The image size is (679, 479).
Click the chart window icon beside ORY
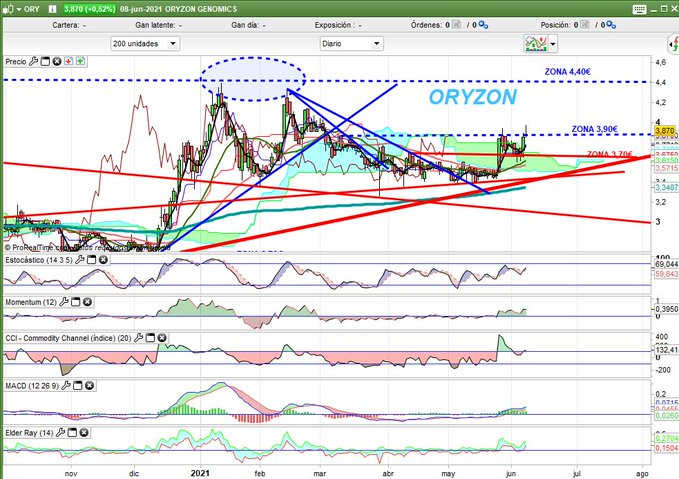(8, 9)
